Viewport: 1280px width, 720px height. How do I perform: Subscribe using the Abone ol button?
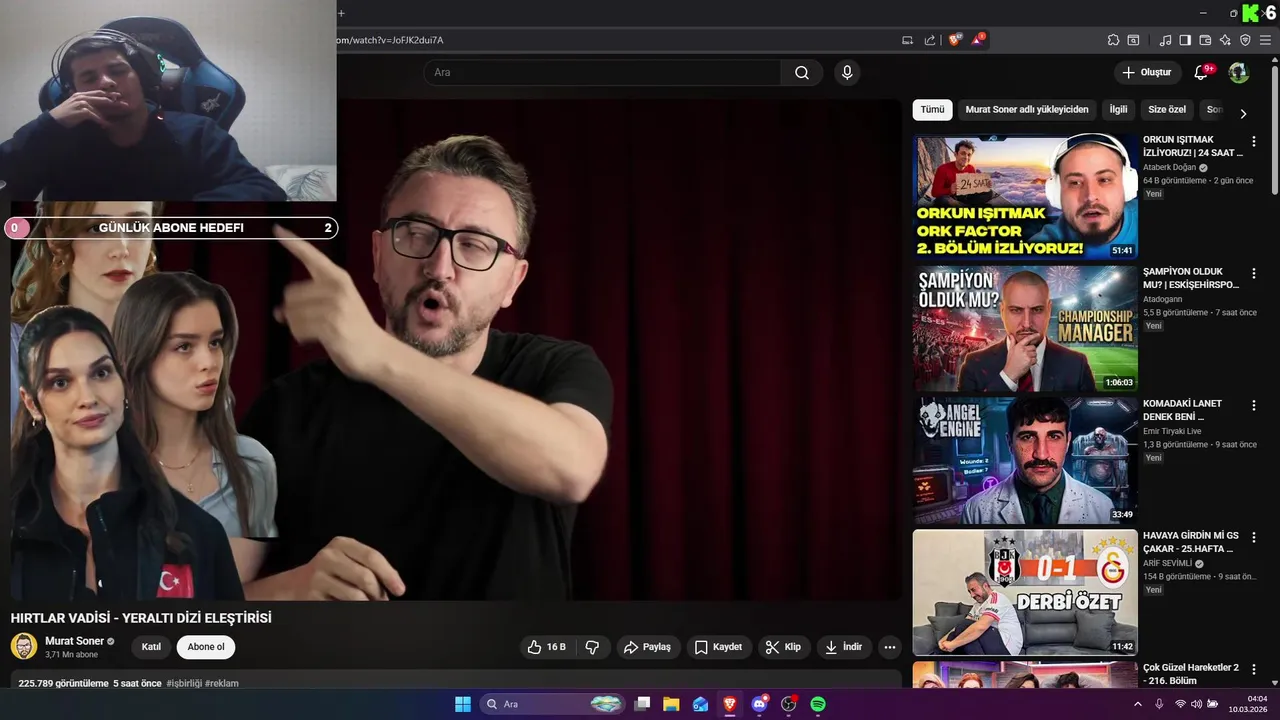(206, 647)
